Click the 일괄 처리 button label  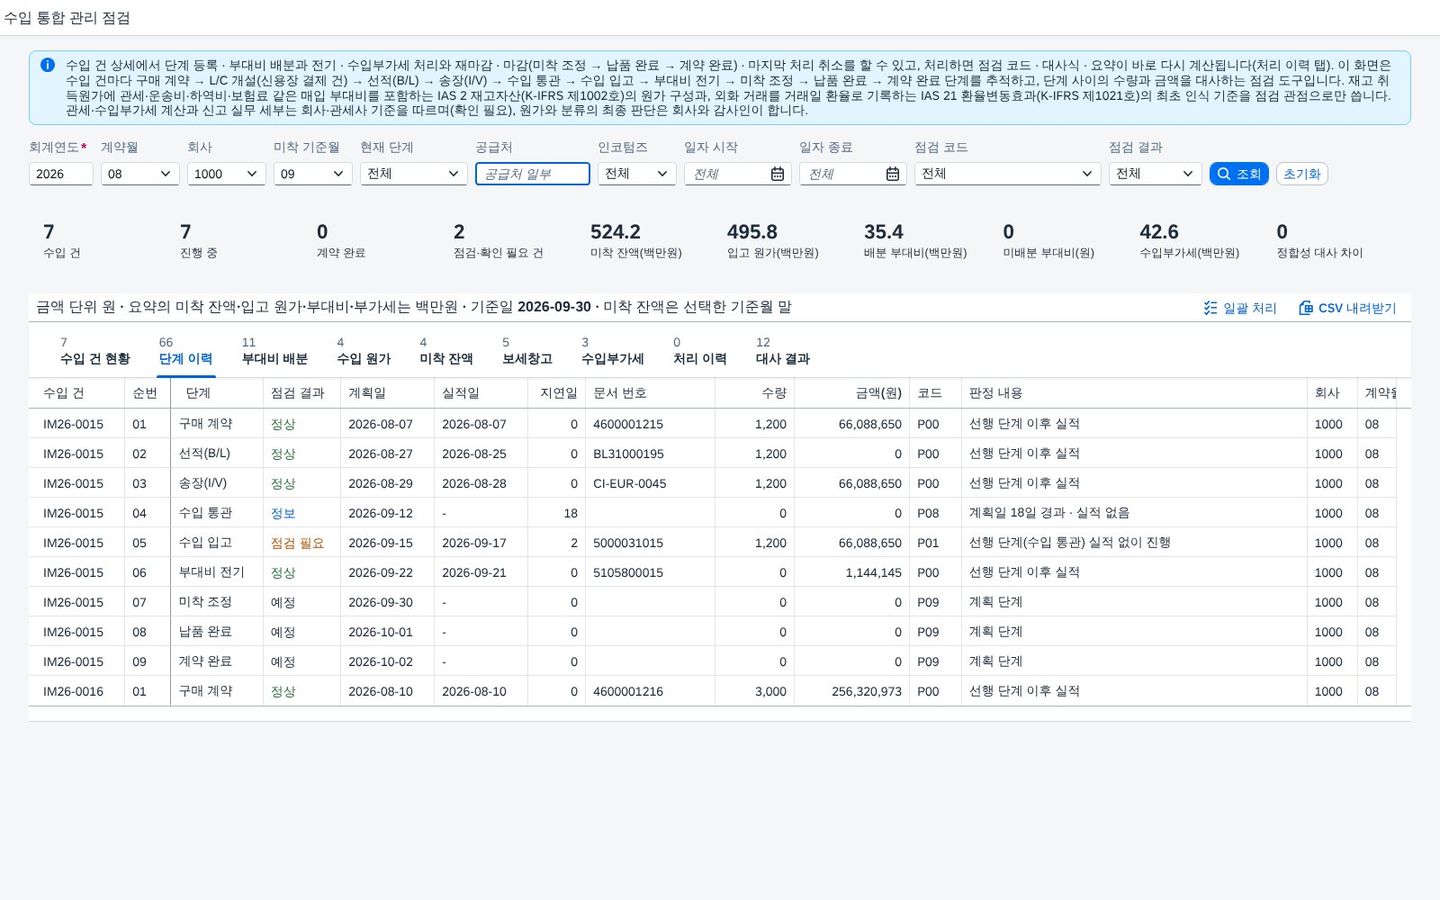point(1250,308)
